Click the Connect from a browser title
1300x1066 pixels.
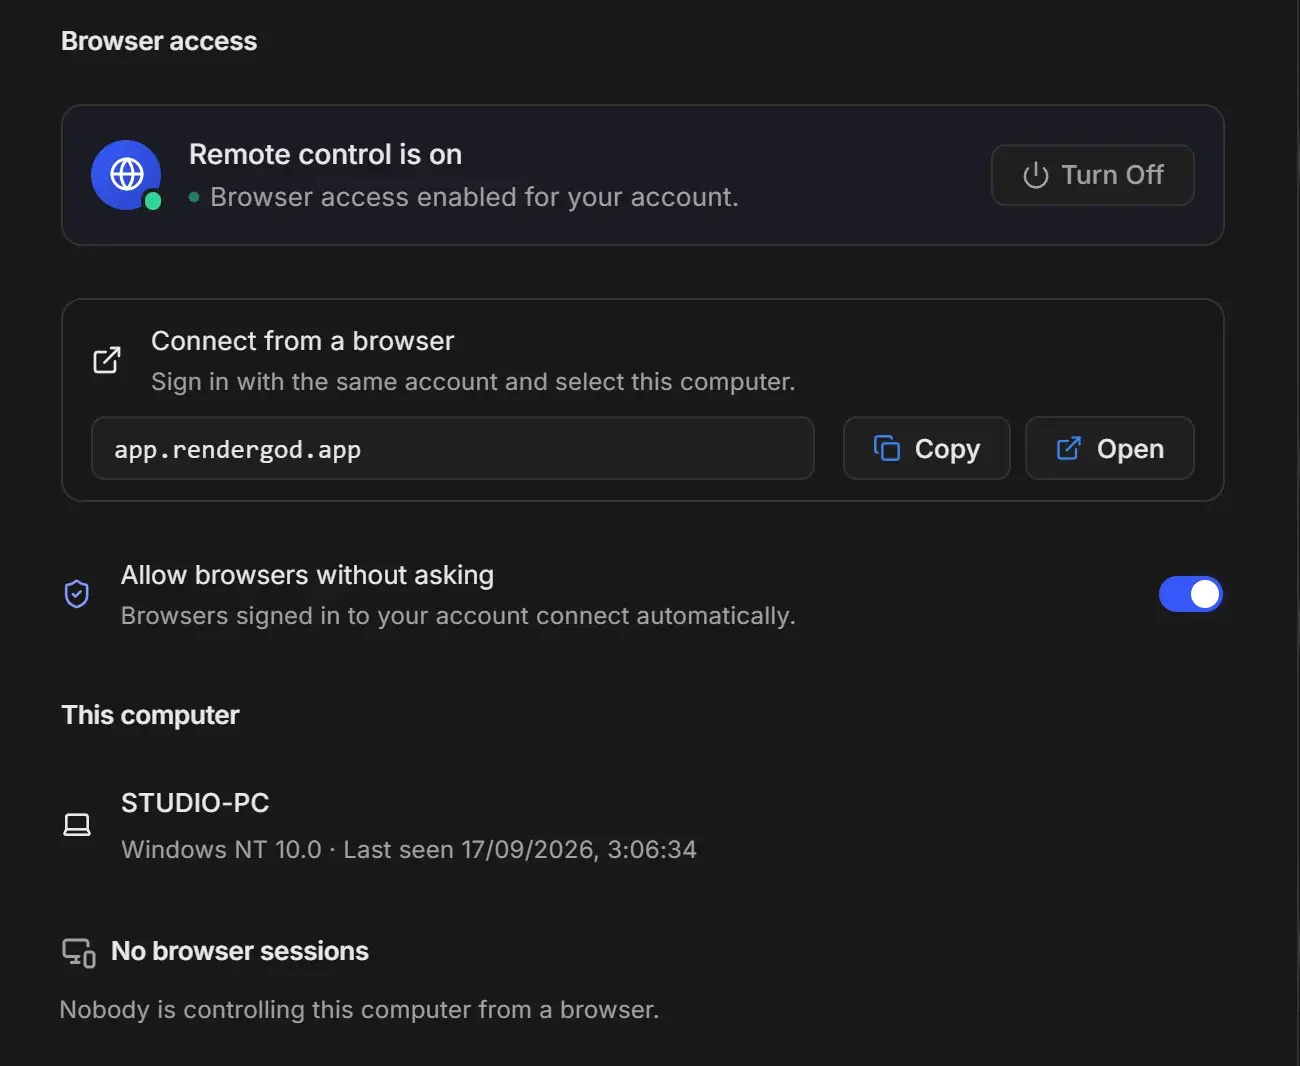pos(302,341)
